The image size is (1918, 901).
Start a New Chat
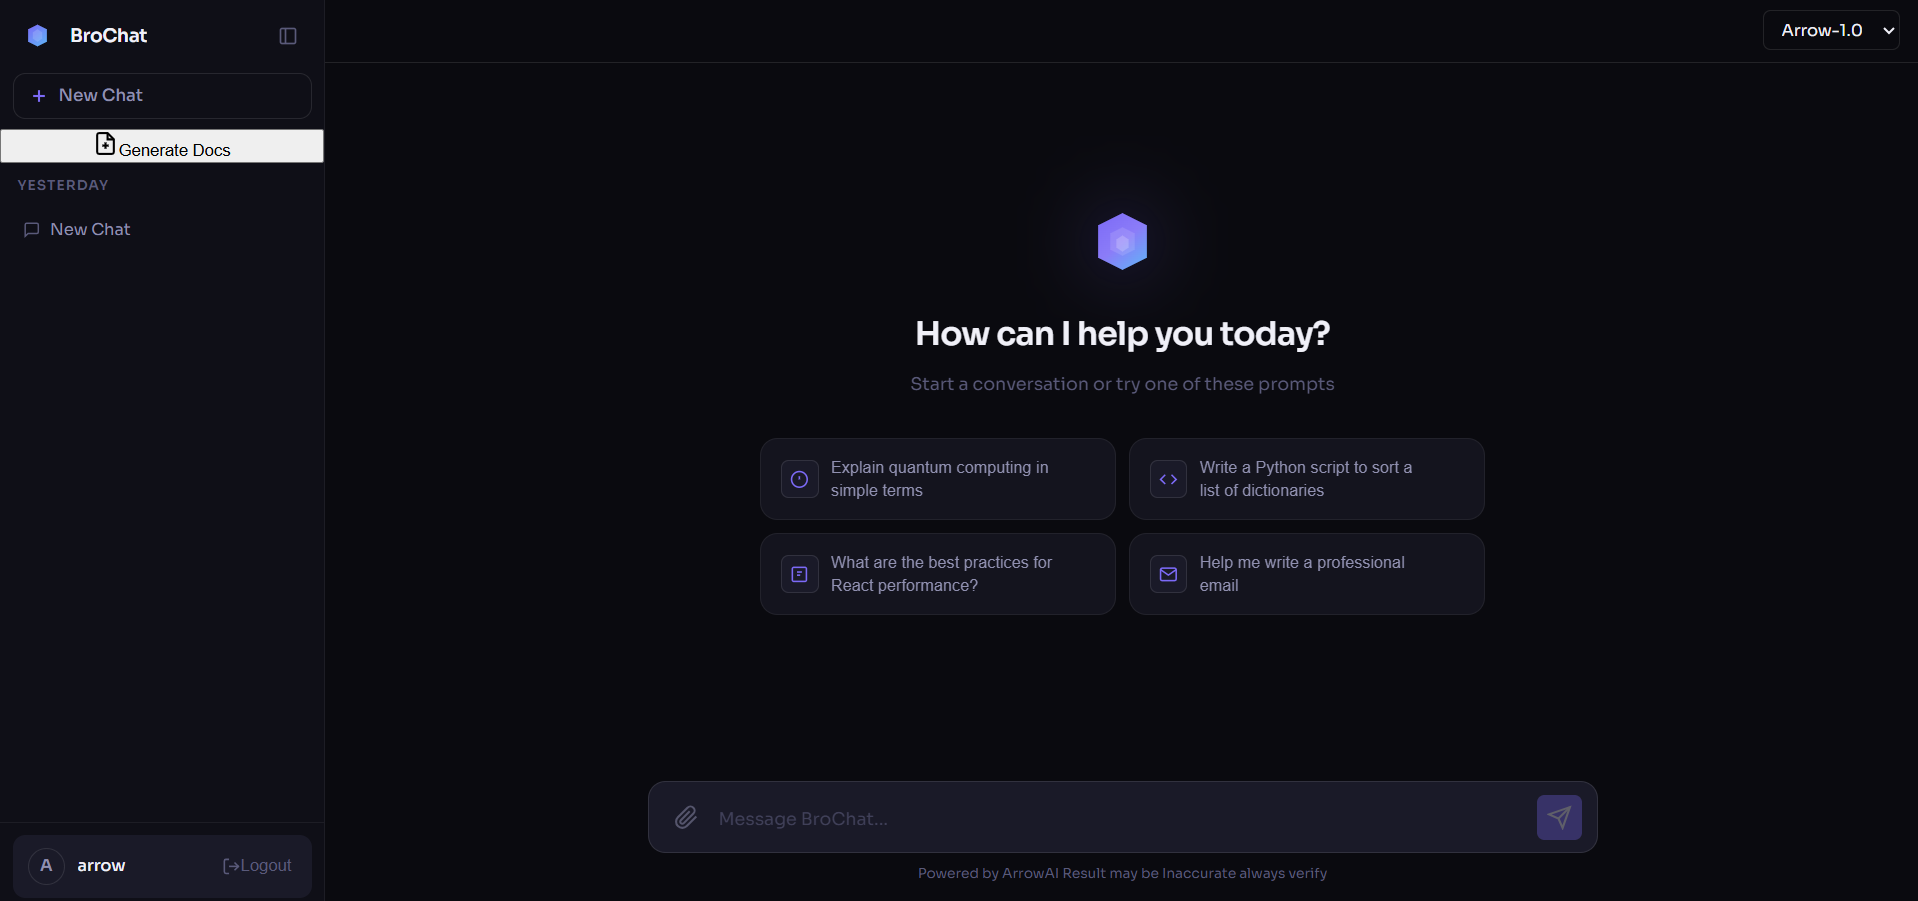pos(162,96)
